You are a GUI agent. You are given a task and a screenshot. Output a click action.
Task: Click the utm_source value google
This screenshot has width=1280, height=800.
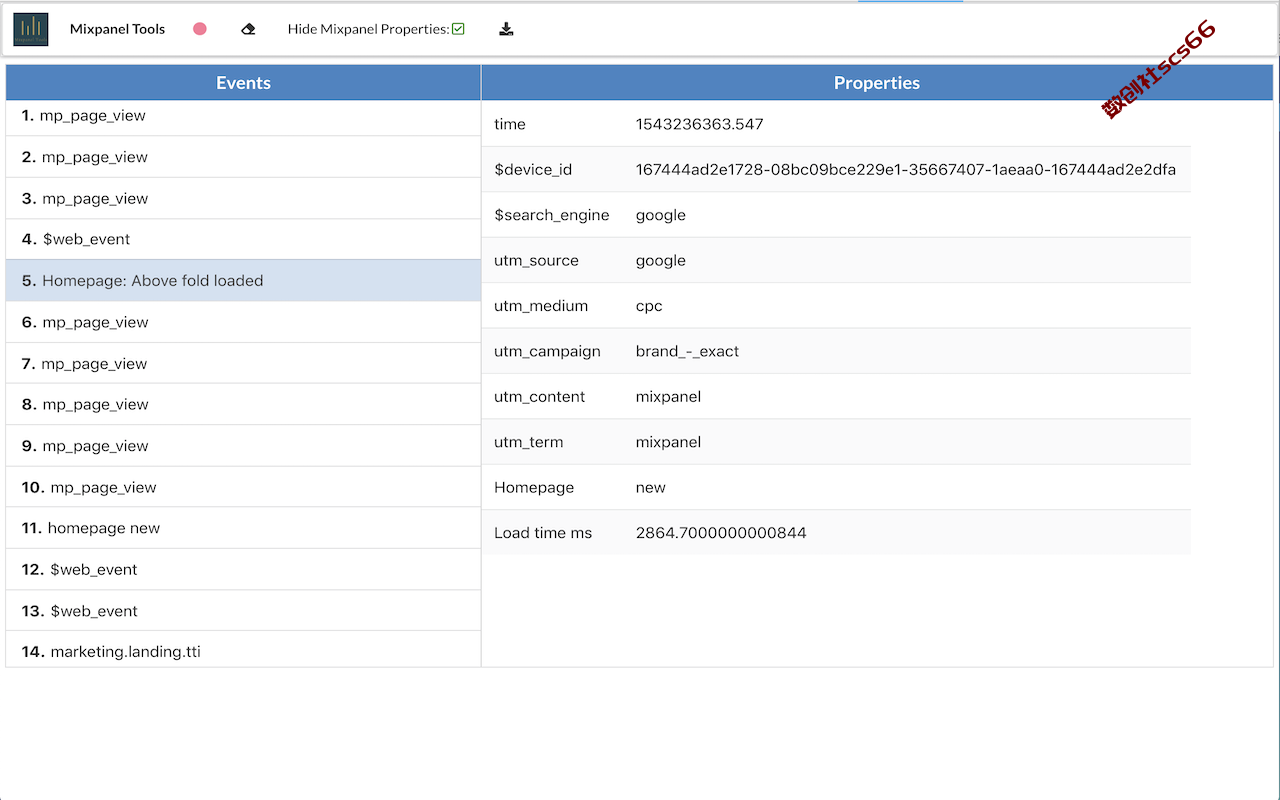661,261
